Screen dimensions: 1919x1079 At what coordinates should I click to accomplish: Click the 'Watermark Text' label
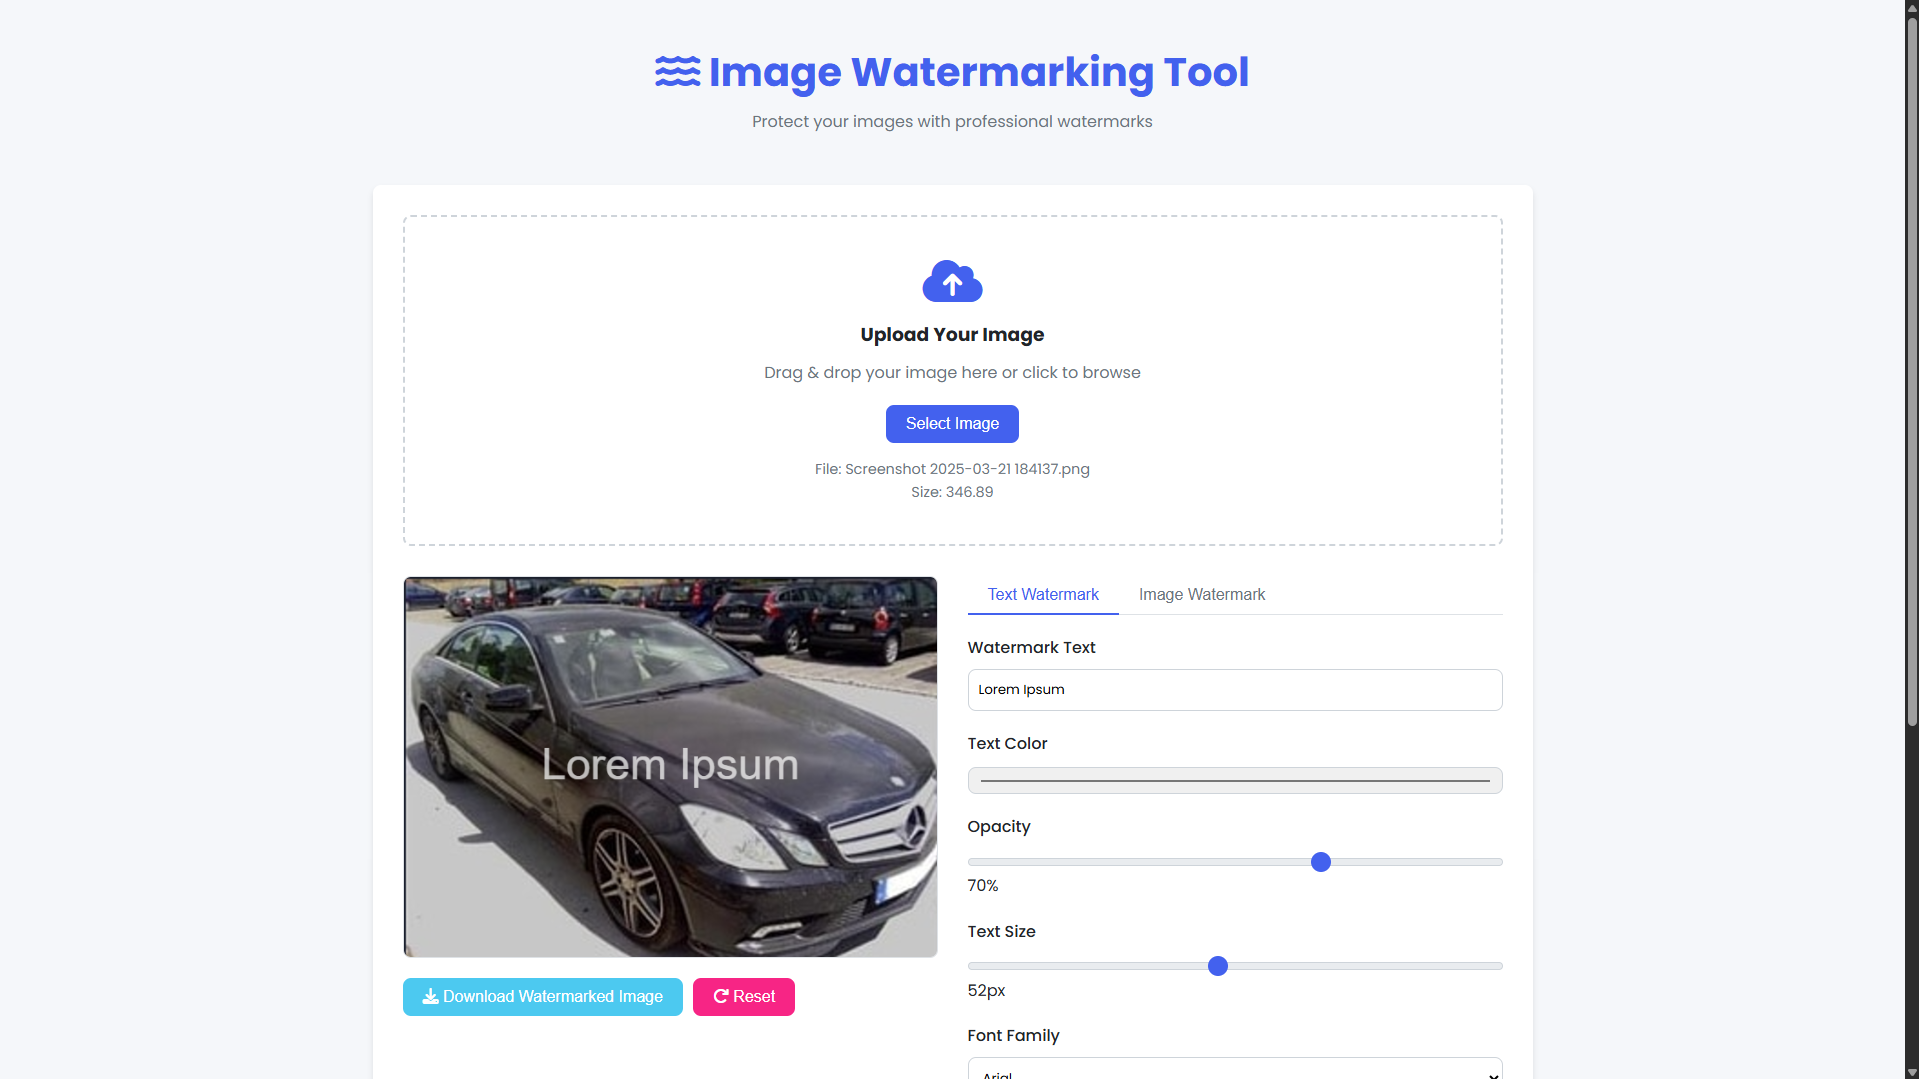tap(1032, 648)
